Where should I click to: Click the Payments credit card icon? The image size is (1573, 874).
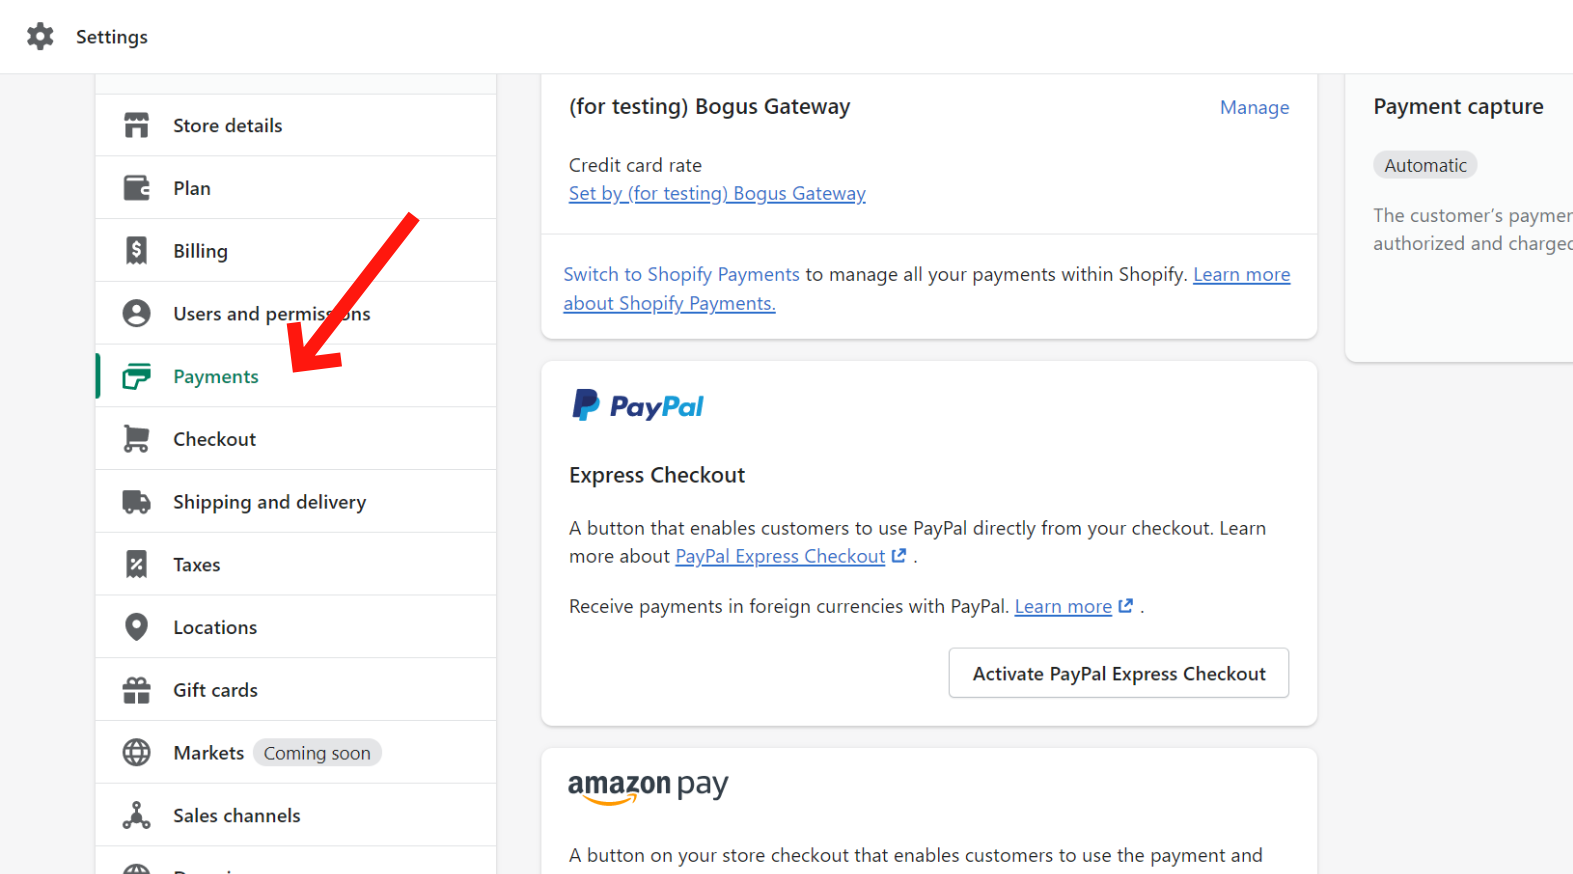(x=137, y=375)
